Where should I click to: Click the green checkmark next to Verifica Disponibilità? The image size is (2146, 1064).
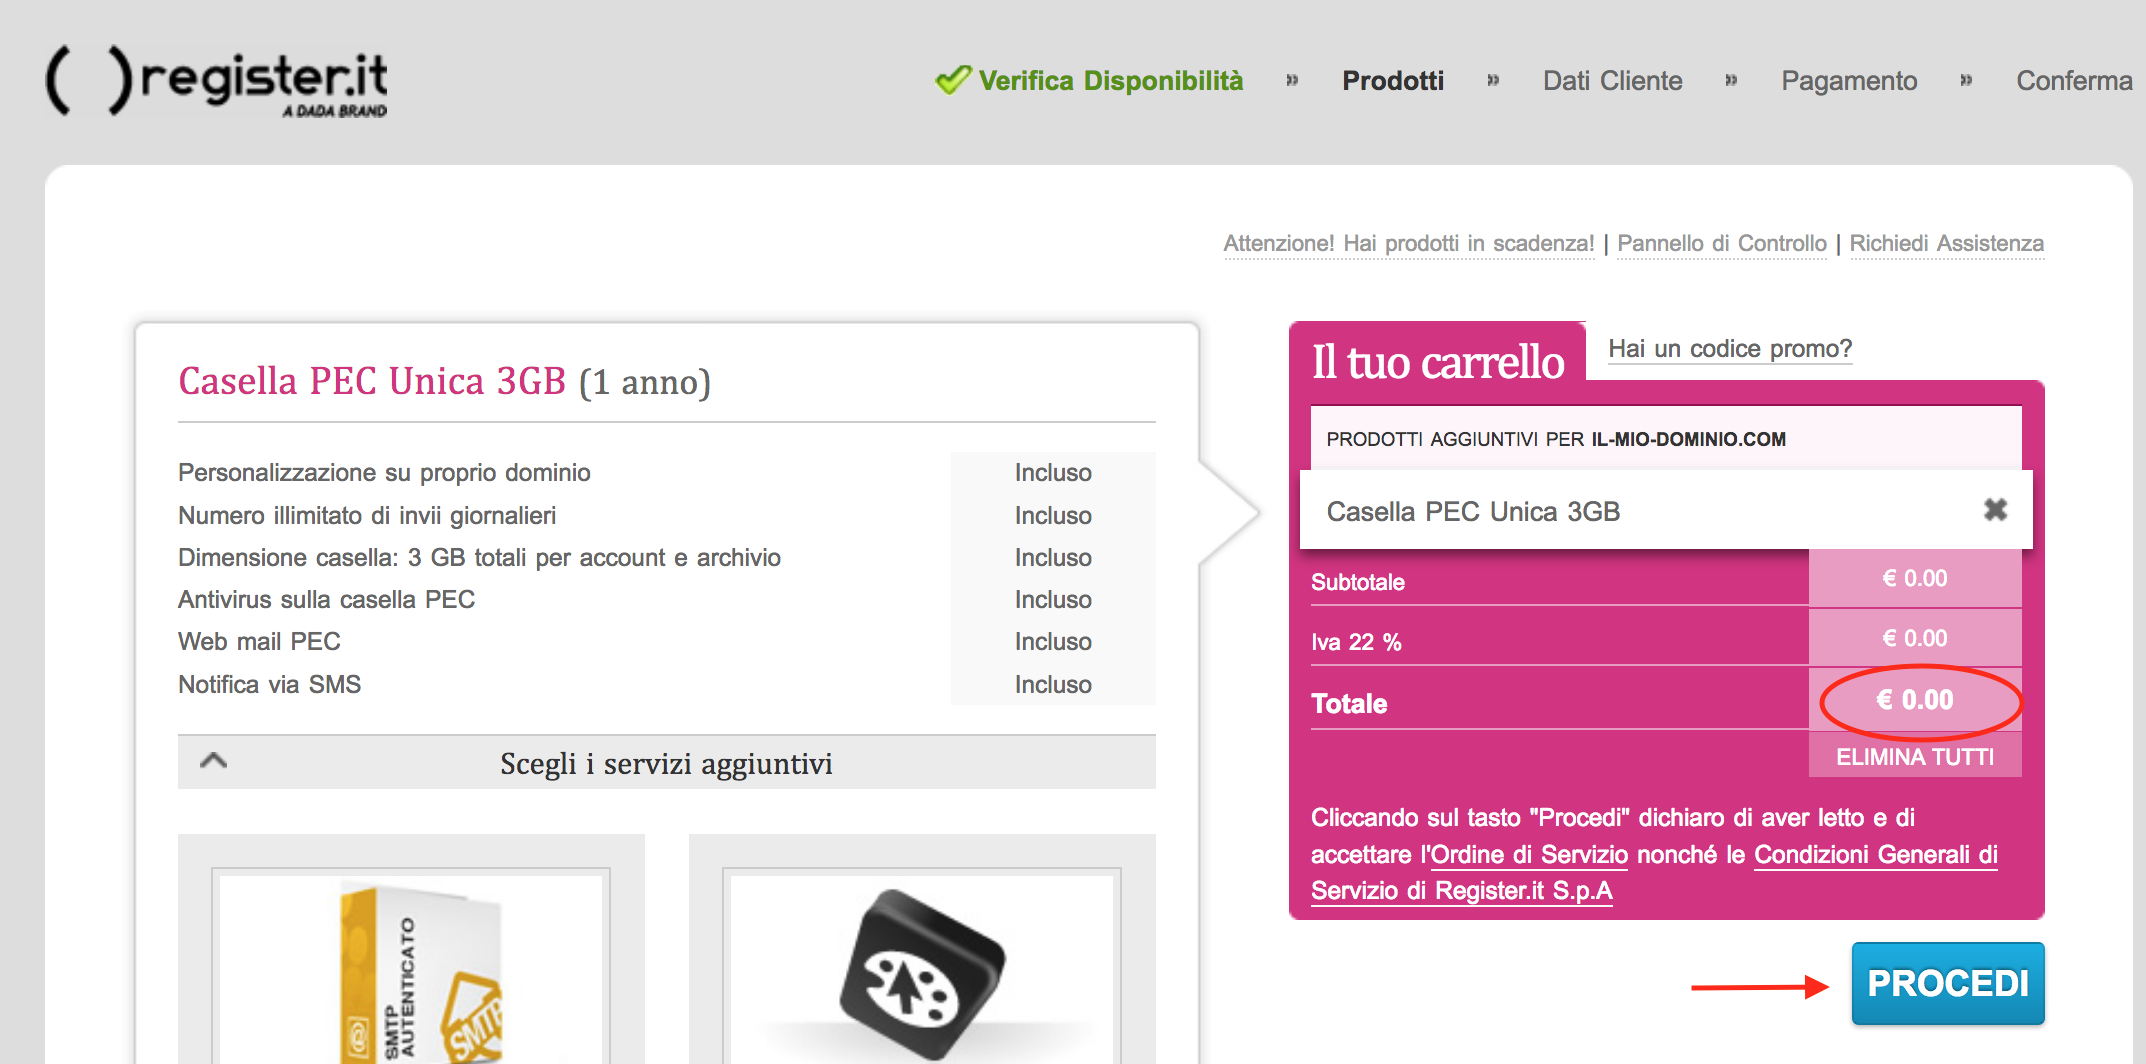click(953, 80)
